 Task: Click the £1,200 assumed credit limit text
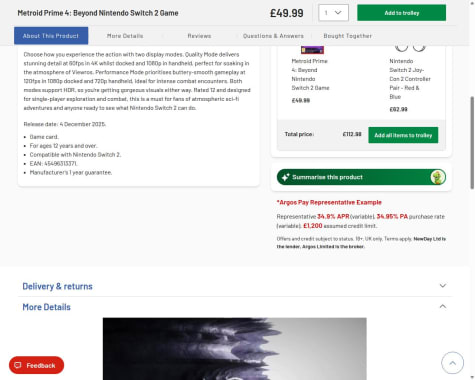340,226
